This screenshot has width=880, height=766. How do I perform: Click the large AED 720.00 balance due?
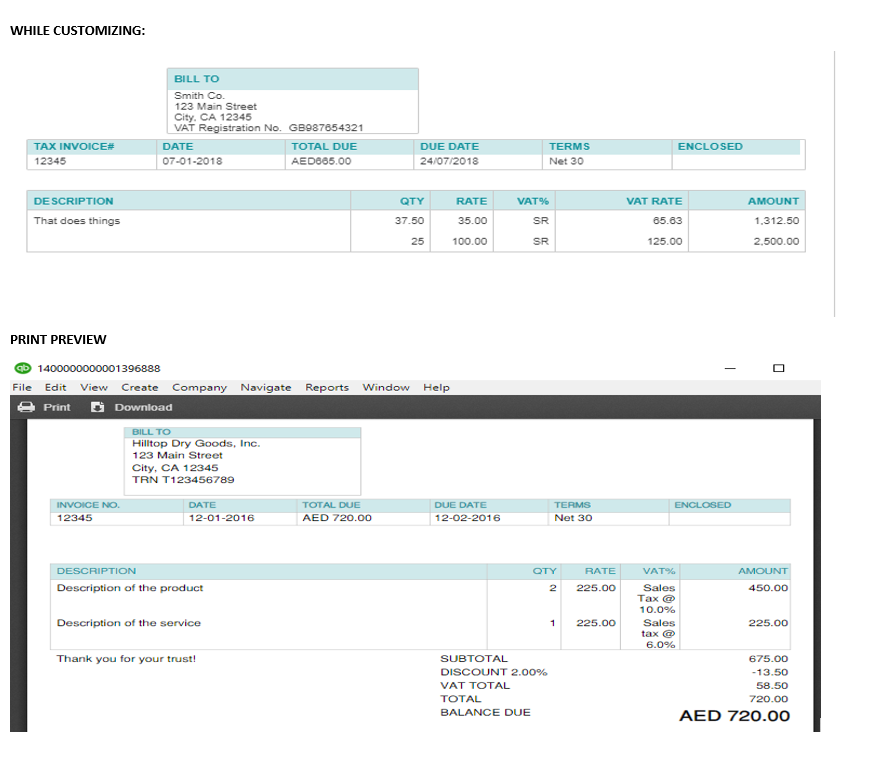[734, 716]
